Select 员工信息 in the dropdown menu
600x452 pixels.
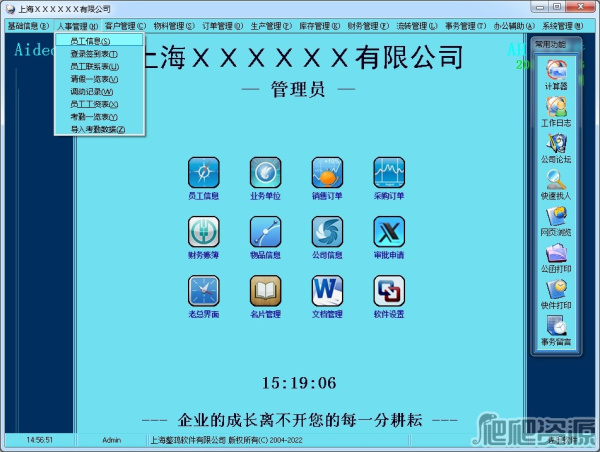coord(99,41)
